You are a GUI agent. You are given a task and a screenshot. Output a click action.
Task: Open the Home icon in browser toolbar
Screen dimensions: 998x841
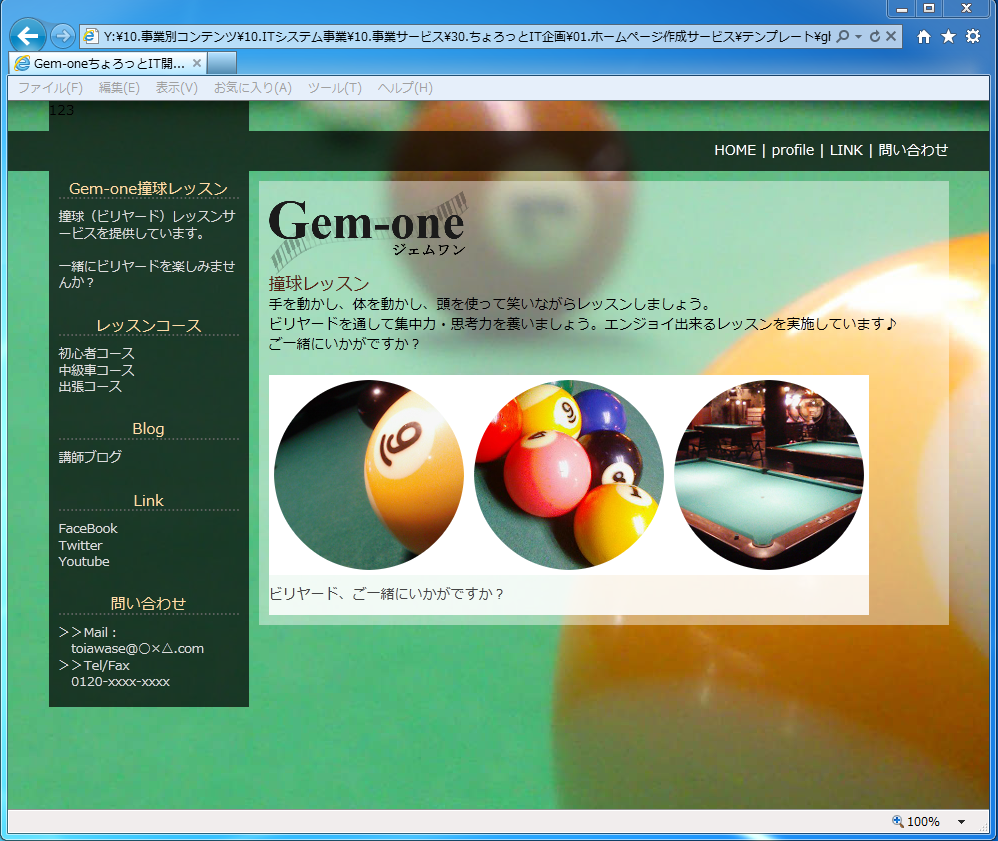click(x=924, y=37)
